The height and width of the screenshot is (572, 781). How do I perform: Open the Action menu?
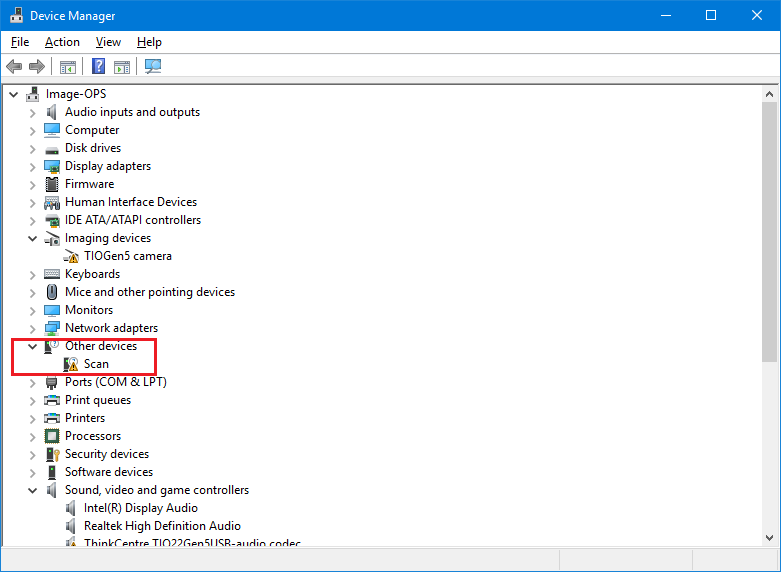click(62, 42)
